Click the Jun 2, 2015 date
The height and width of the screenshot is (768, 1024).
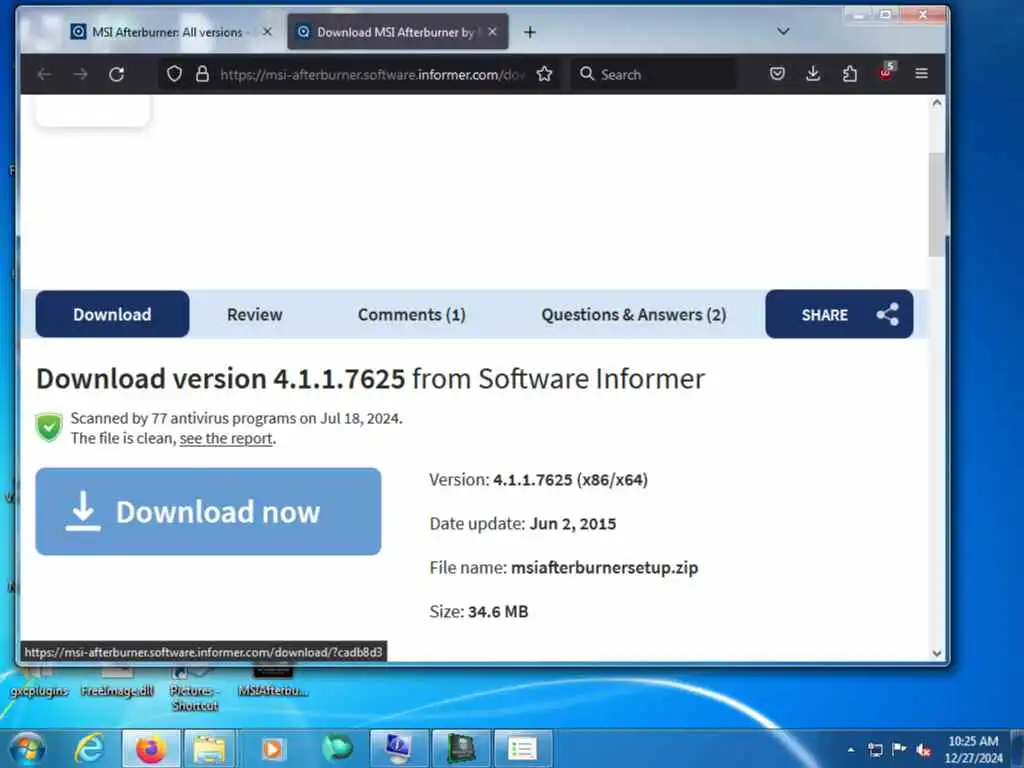573,524
